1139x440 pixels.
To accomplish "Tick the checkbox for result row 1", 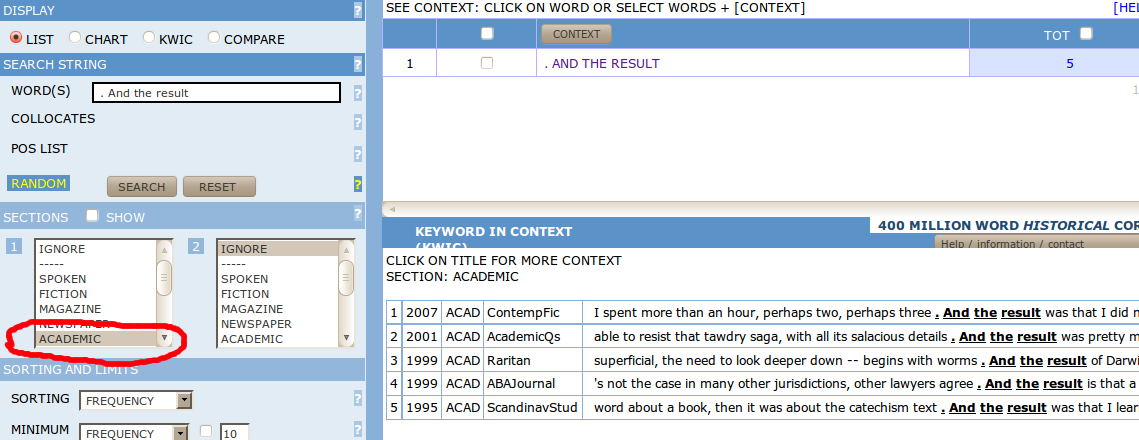I will tap(487, 63).
